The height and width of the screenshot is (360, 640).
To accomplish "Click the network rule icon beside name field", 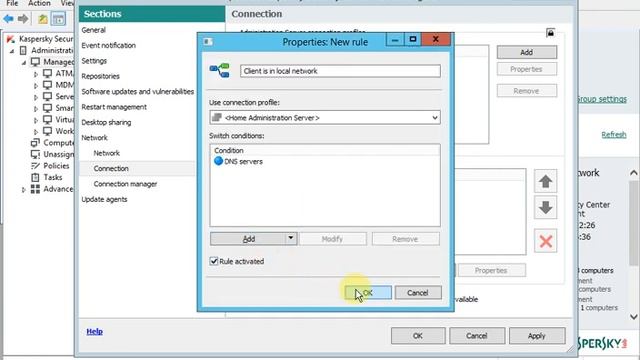I will click(x=220, y=71).
